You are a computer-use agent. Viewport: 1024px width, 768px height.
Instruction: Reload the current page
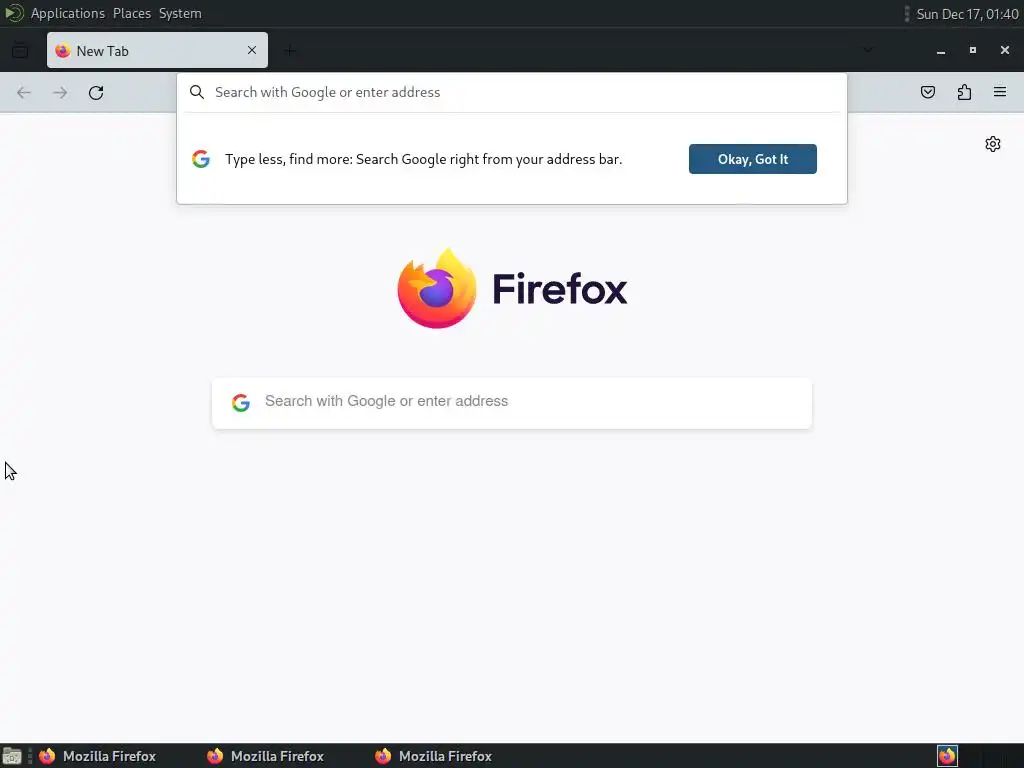(96, 93)
